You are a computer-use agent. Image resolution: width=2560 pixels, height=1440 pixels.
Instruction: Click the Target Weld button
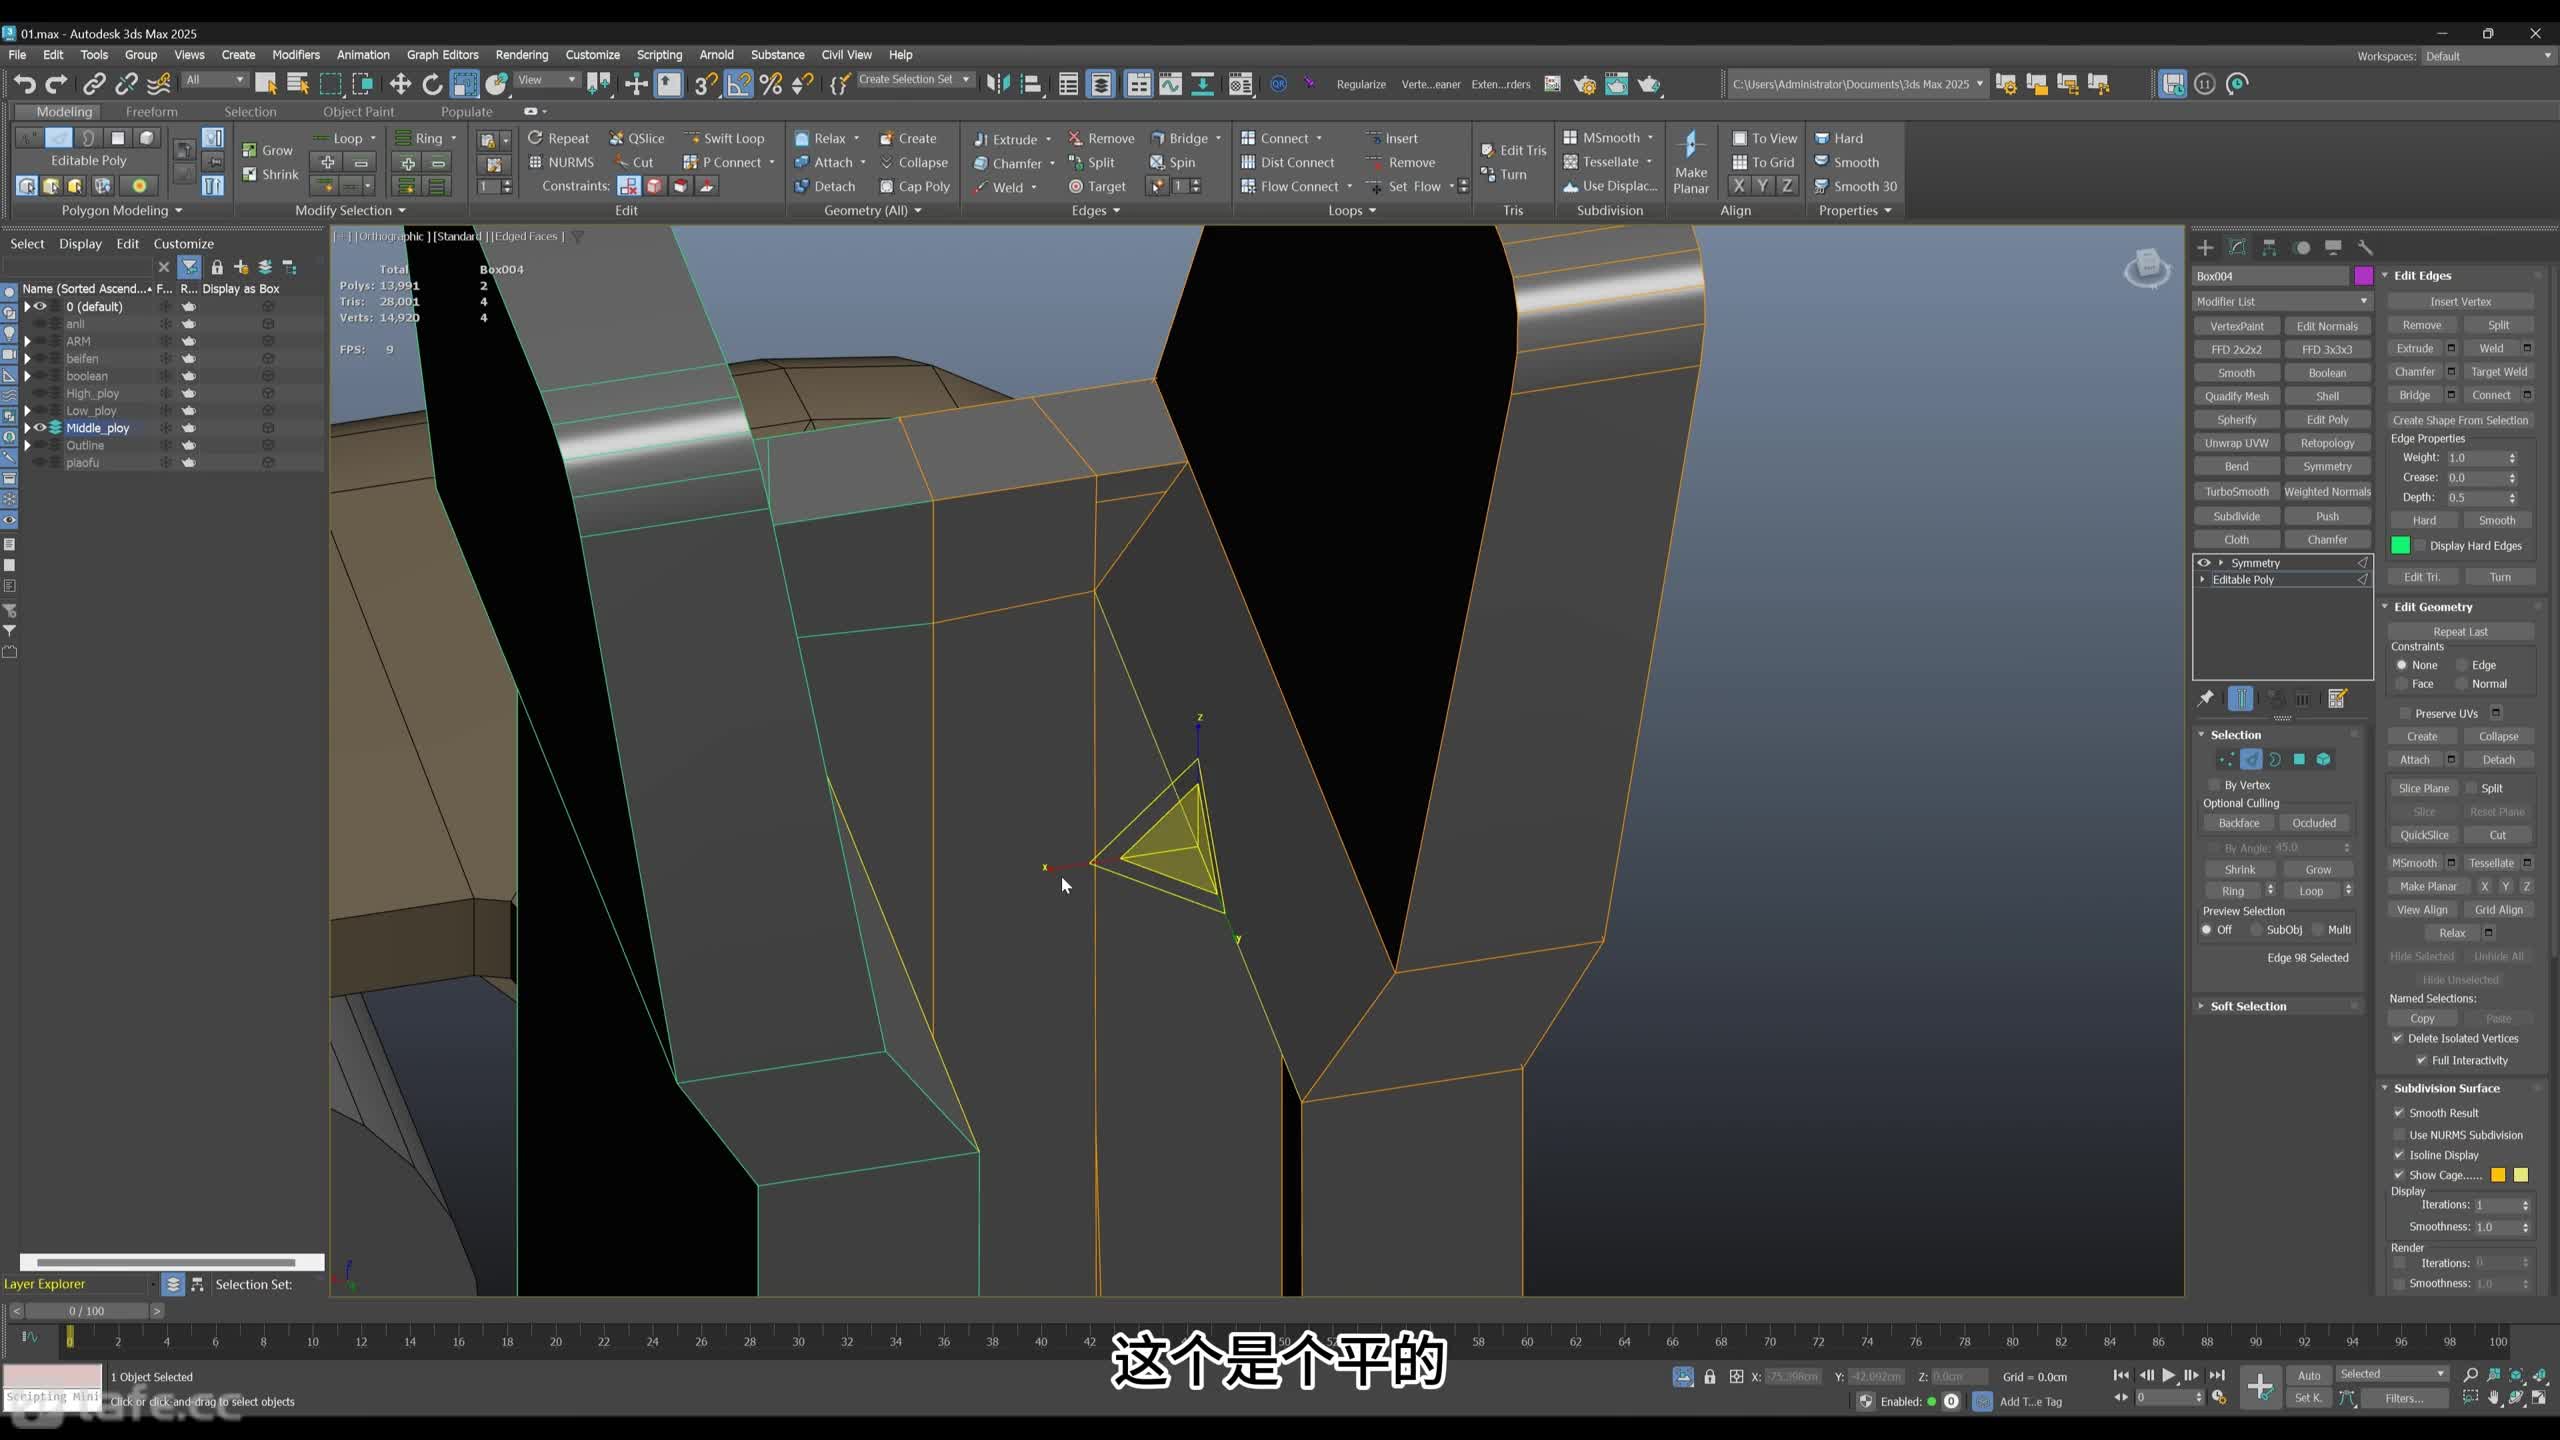click(2498, 372)
